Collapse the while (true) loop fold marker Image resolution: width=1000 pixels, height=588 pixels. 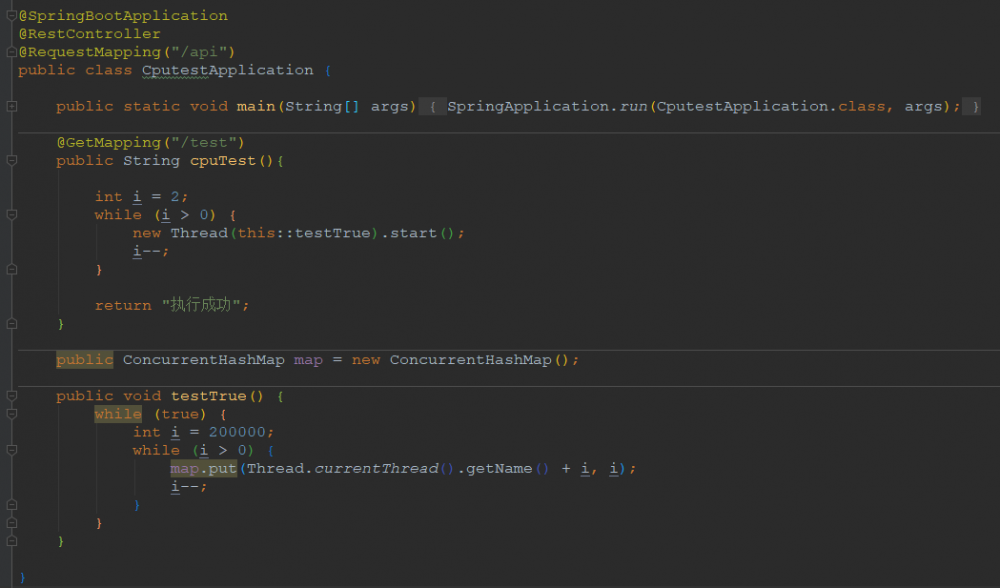[11, 414]
